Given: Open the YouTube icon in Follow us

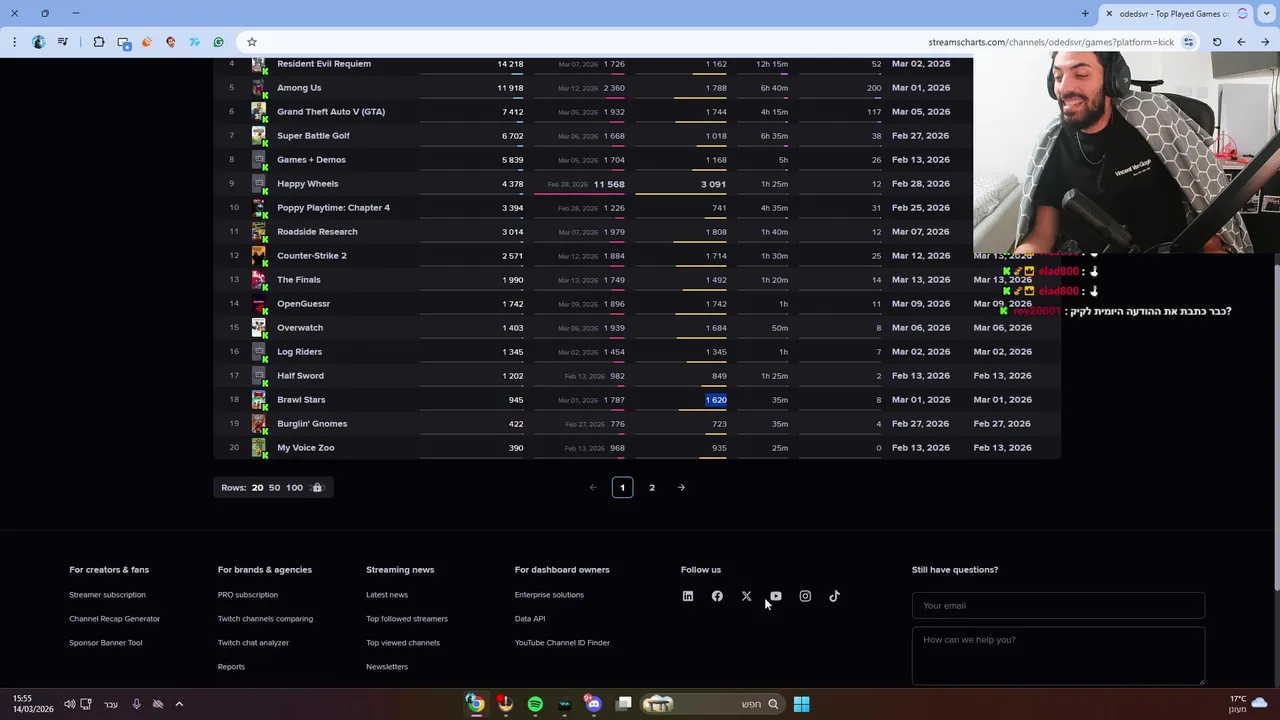Looking at the screenshot, I should (x=776, y=596).
